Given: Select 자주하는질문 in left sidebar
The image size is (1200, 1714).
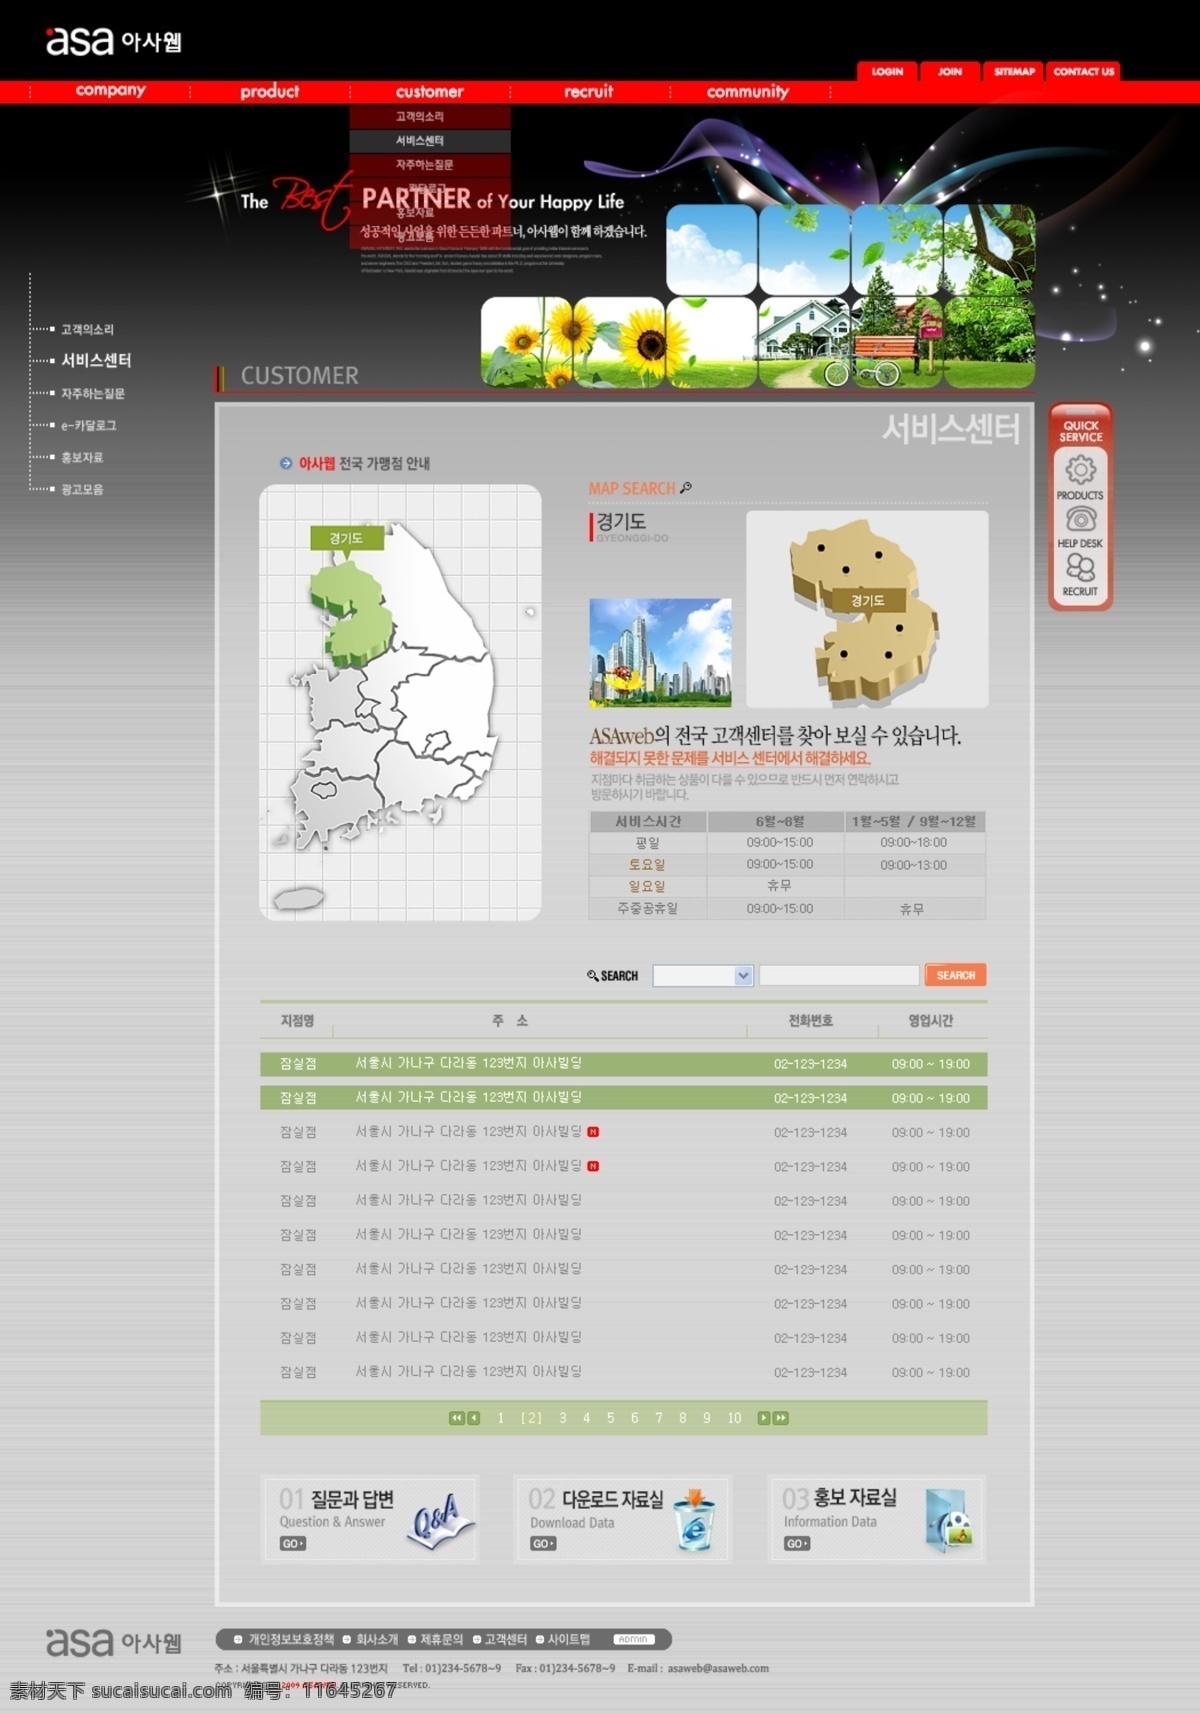Looking at the screenshot, I should [x=92, y=393].
